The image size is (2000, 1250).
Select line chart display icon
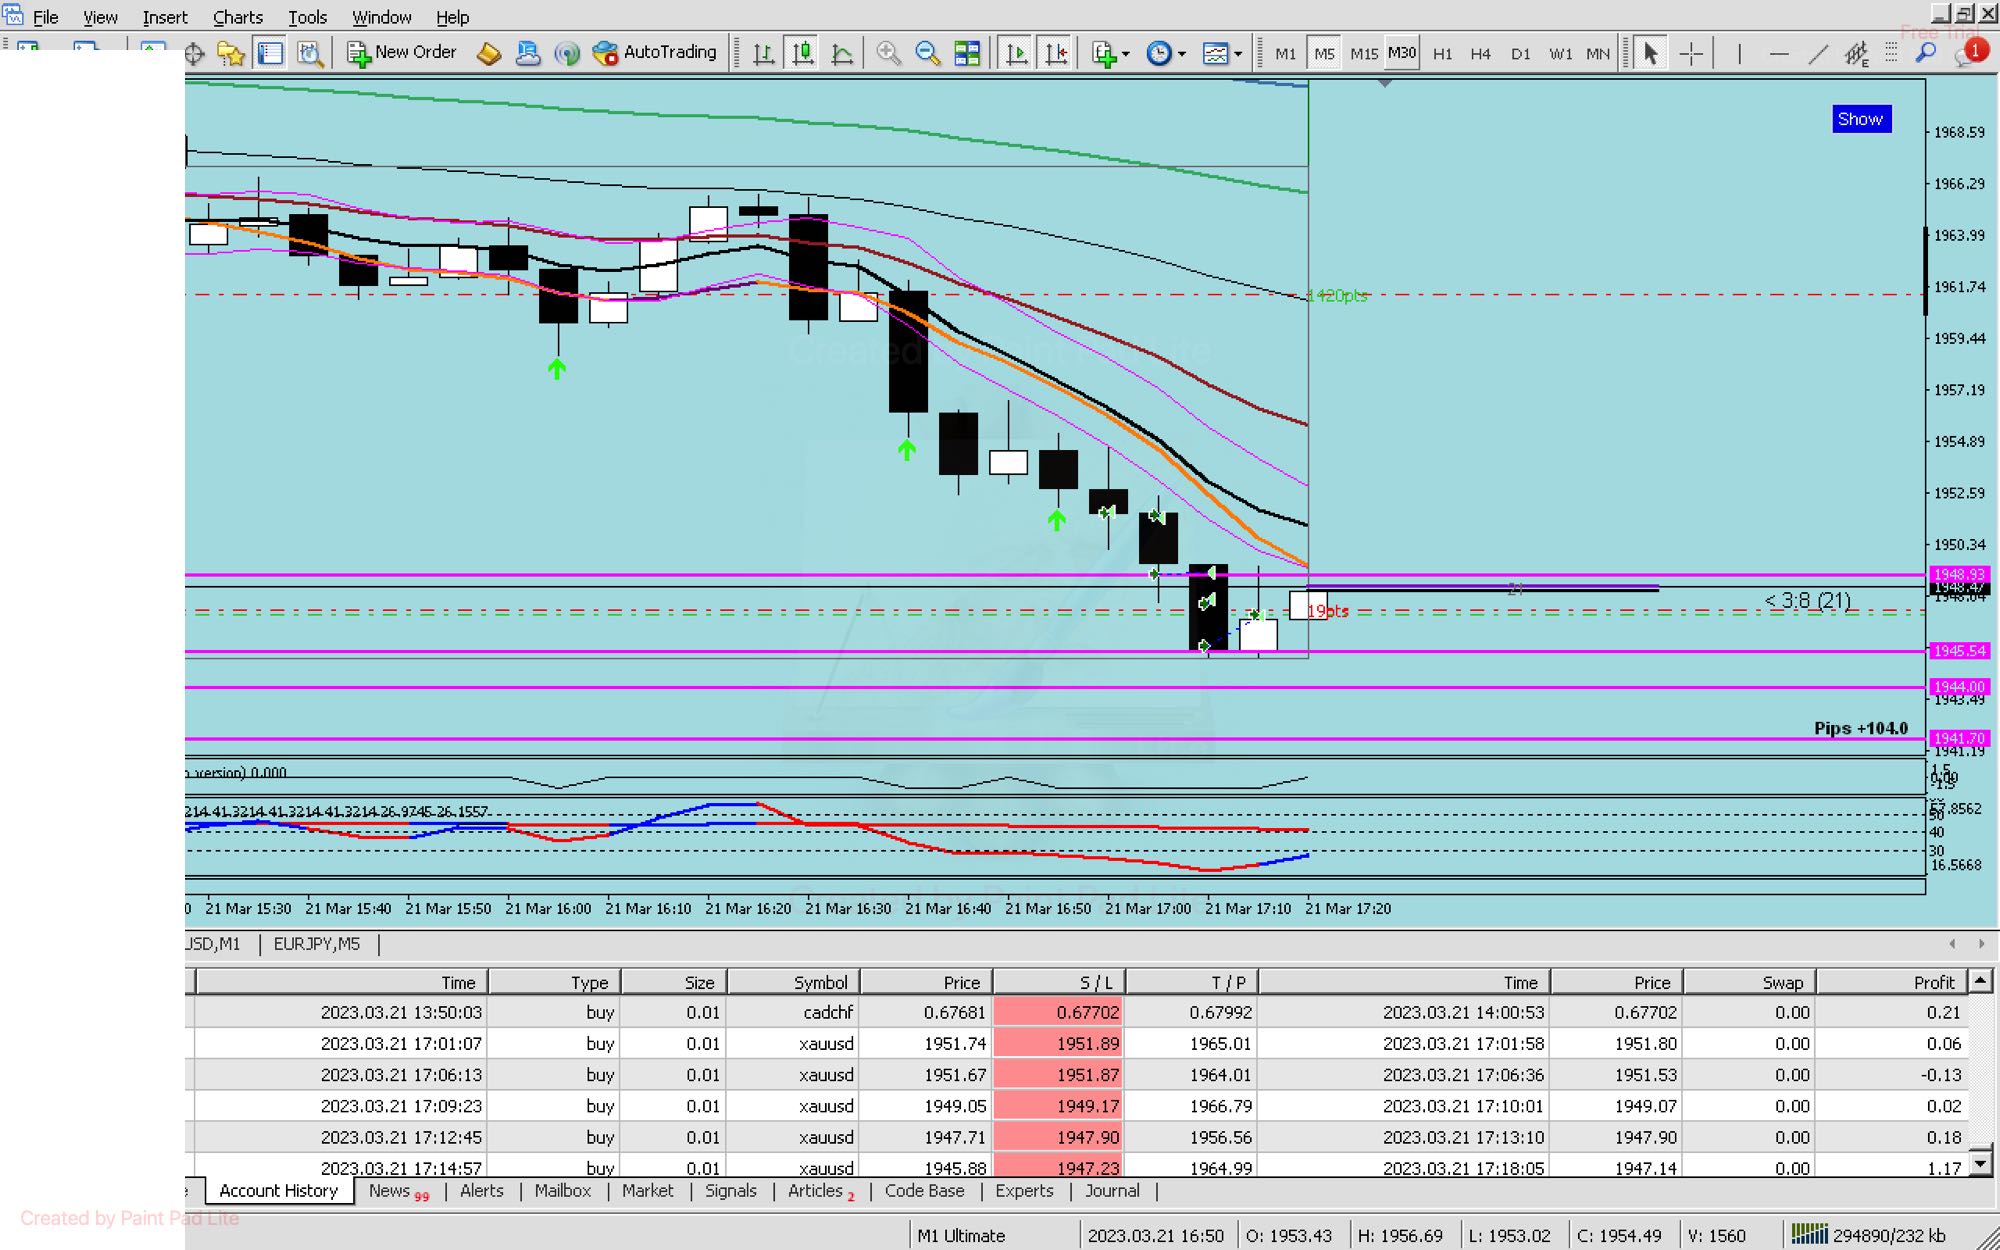[x=842, y=53]
